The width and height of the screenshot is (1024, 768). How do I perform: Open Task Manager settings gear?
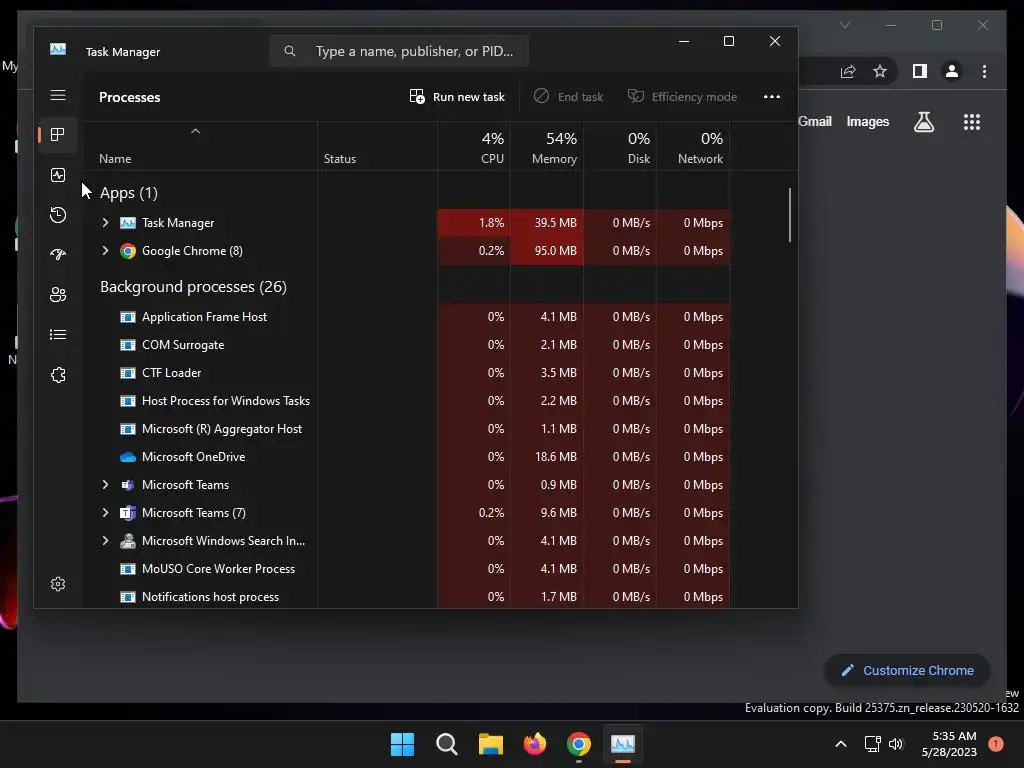[x=58, y=584]
